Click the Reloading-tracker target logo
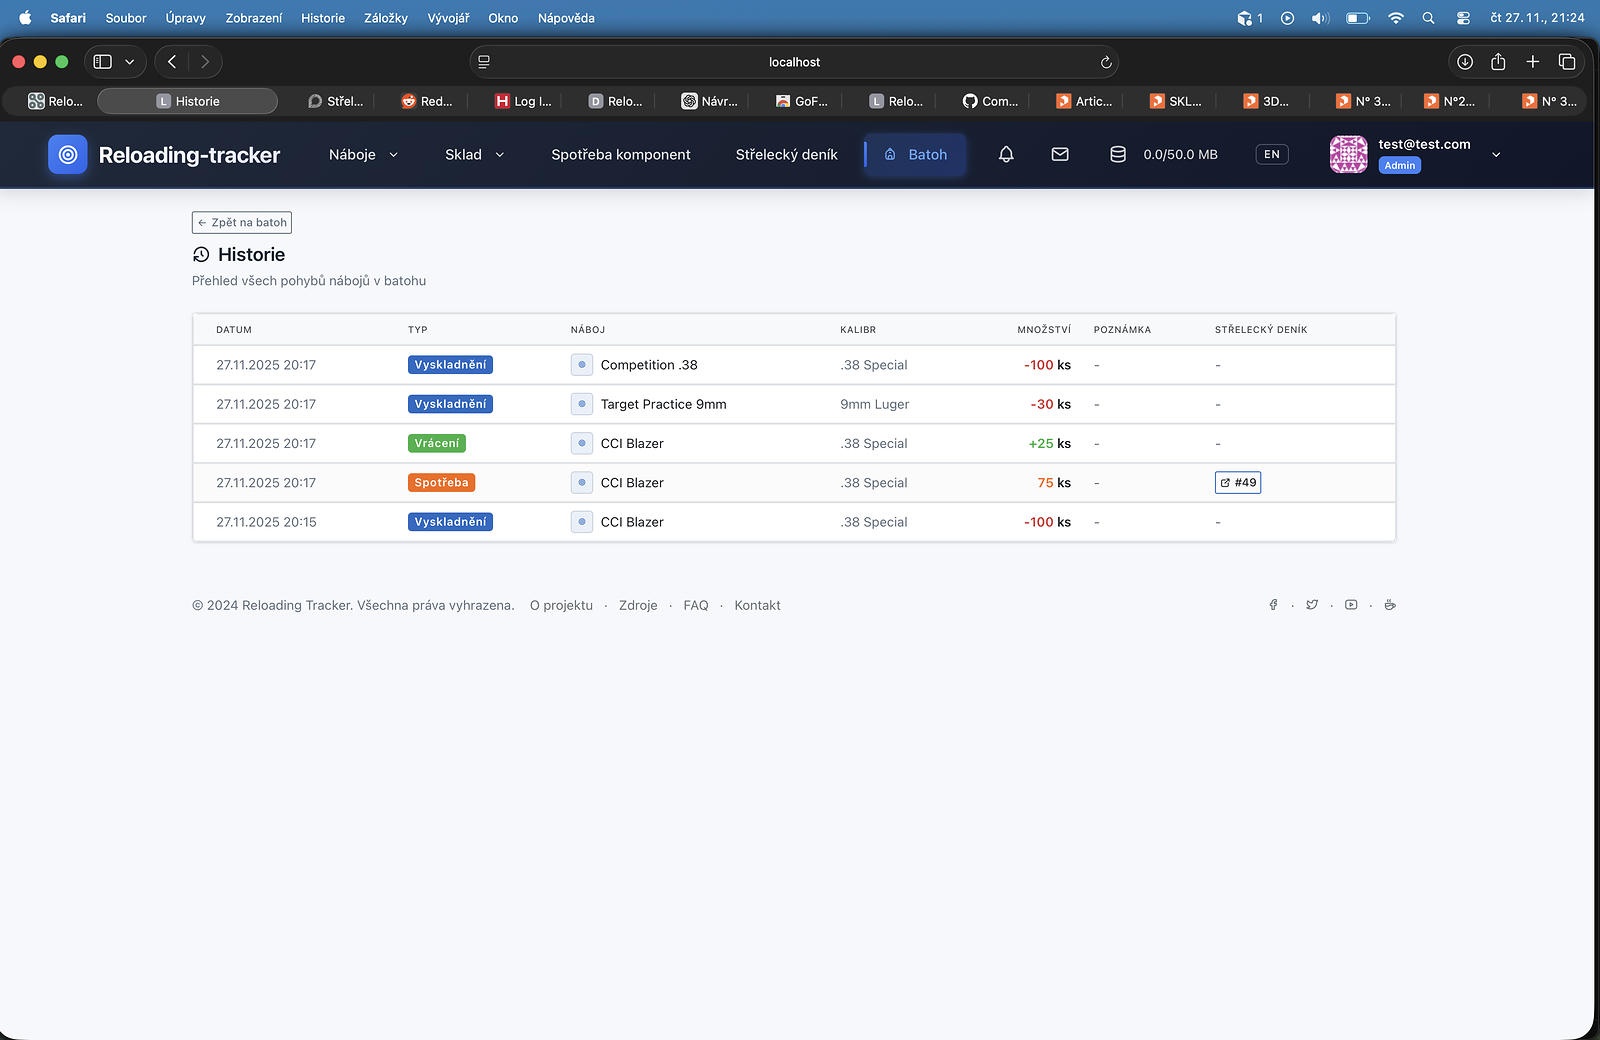1600x1040 pixels. [68, 155]
